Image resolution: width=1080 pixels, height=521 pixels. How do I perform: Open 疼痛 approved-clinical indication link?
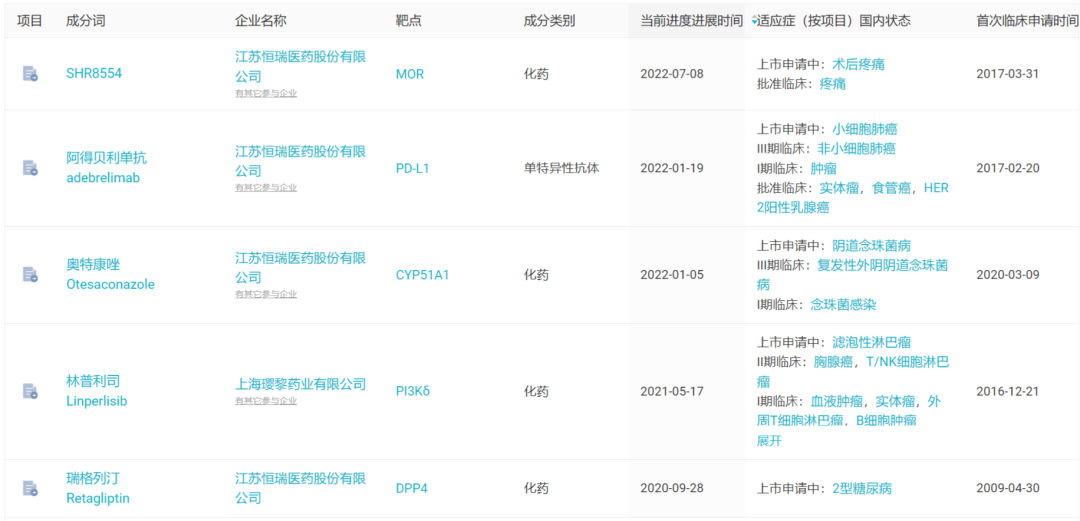coord(832,83)
